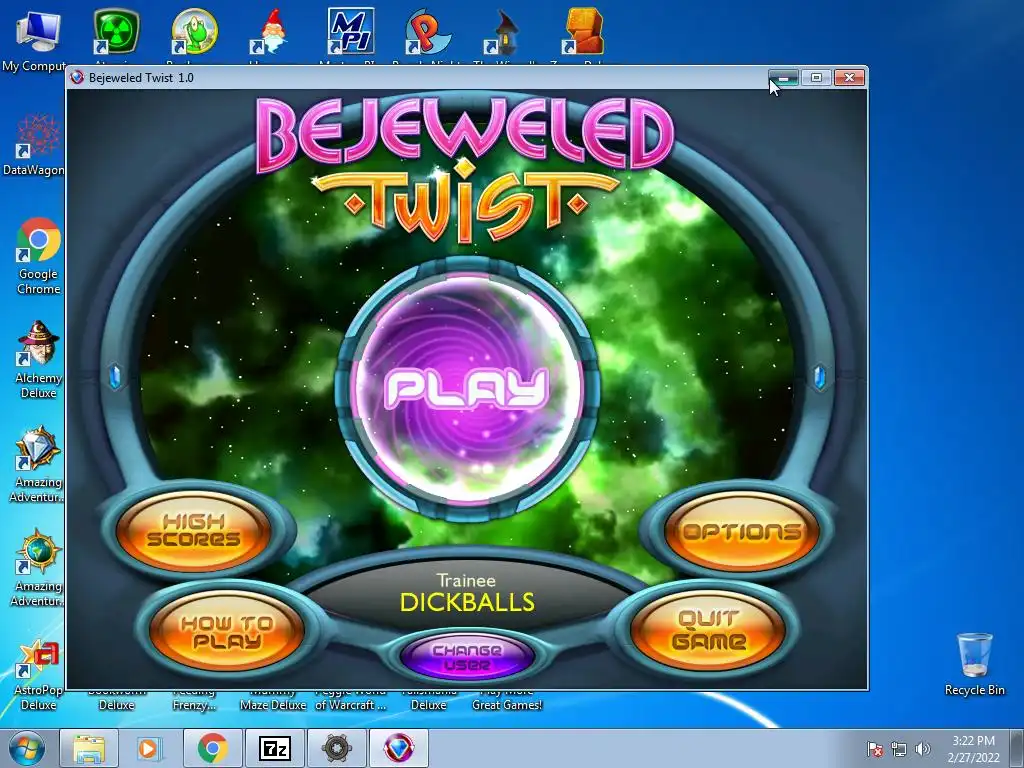The width and height of the screenshot is (1024, 768).
Task: Click the Quit Game button
Action: click(x=708, y=631)
